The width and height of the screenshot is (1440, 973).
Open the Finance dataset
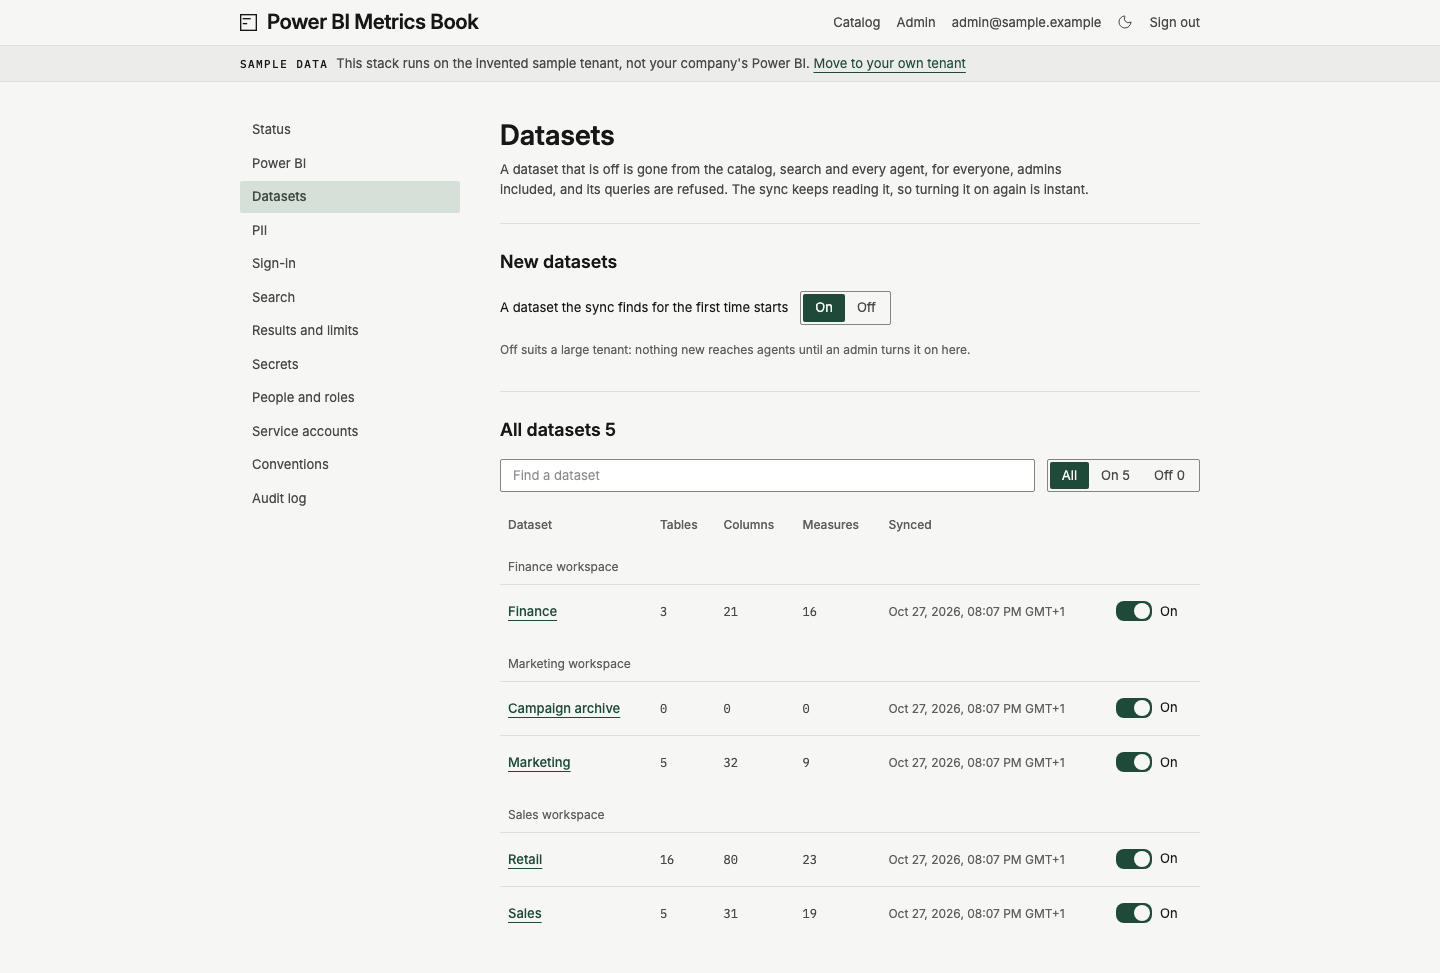click(532, 612)
